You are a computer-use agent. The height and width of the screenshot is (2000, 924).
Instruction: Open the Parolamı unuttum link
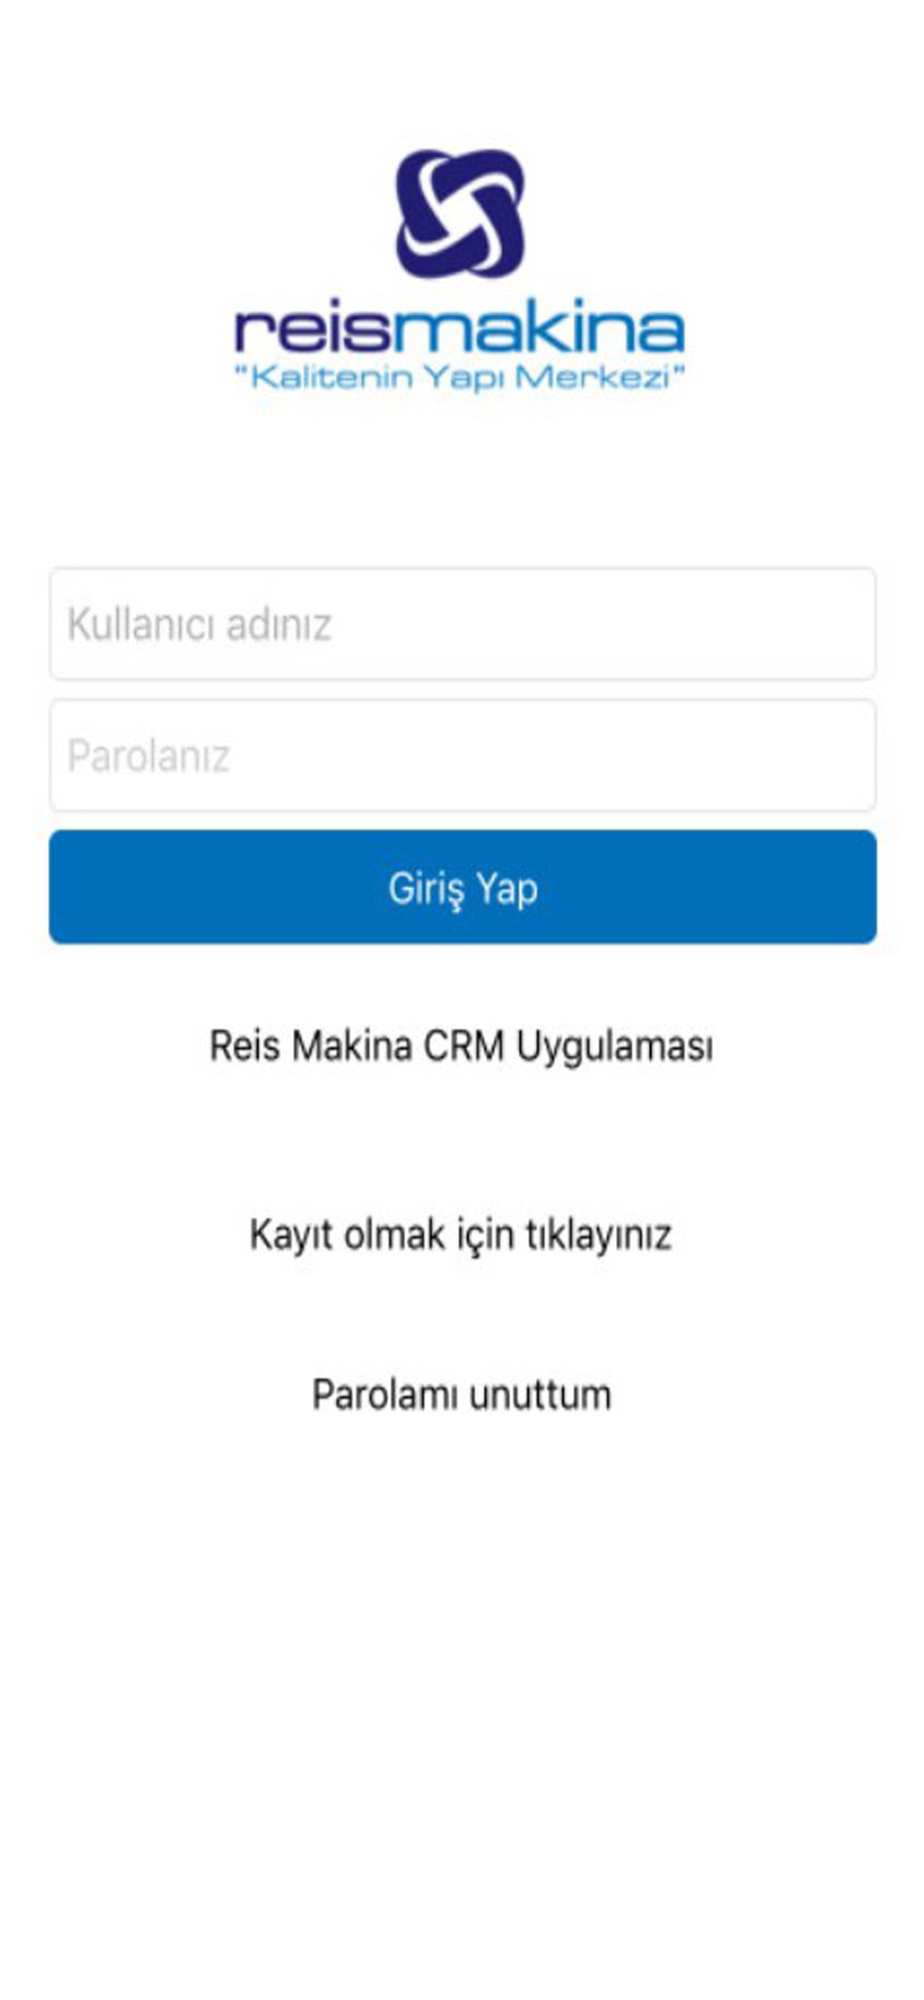461,1395
